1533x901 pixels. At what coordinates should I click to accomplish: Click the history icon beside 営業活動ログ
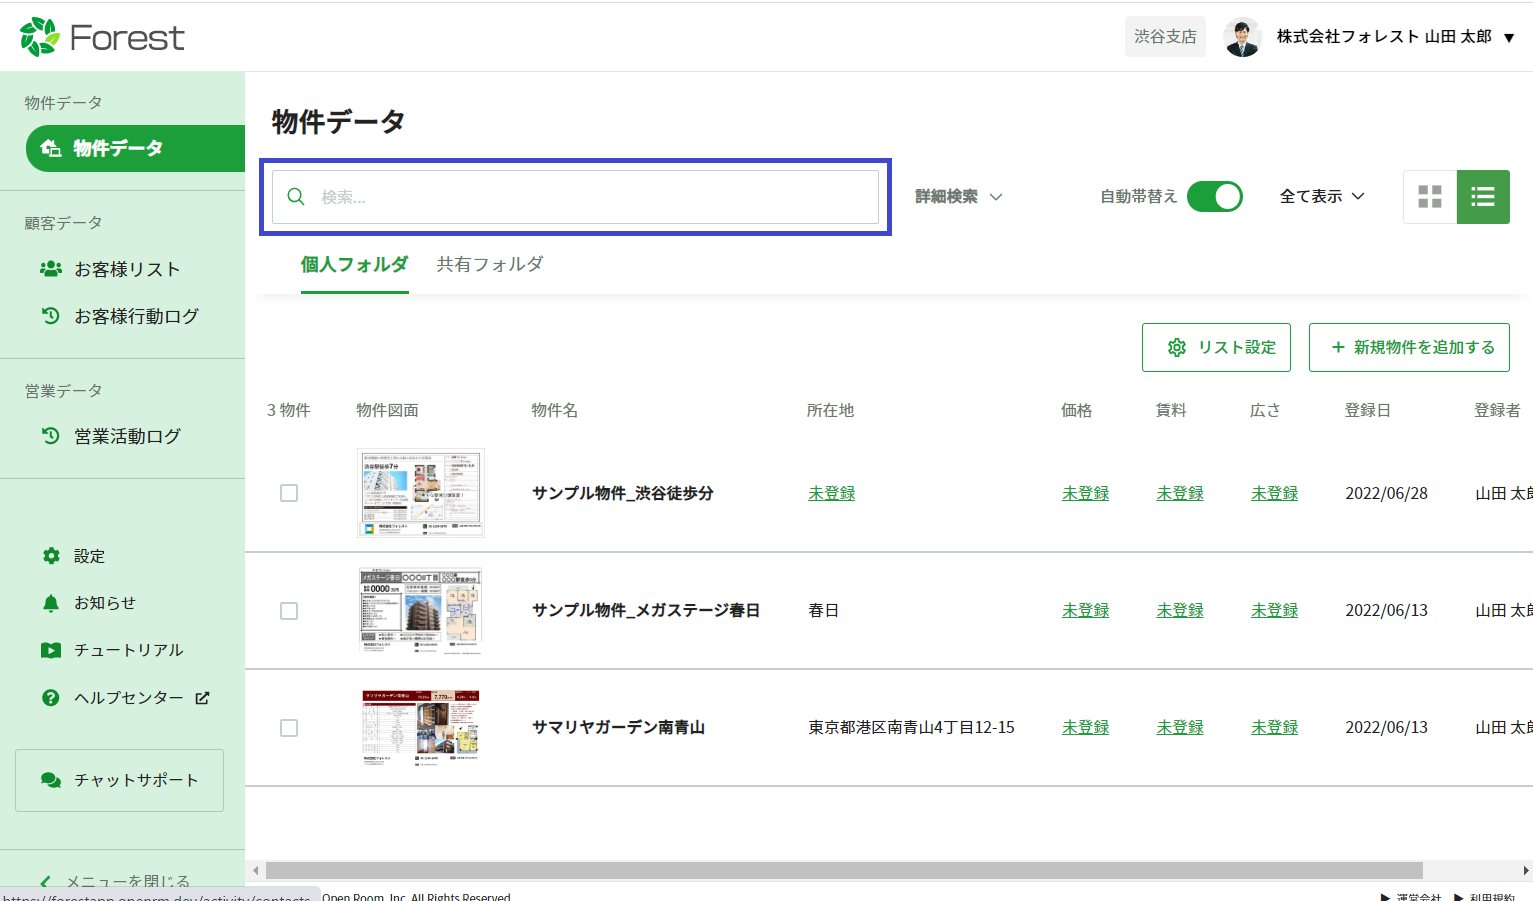pyautogui.click(x=51, y=436)
